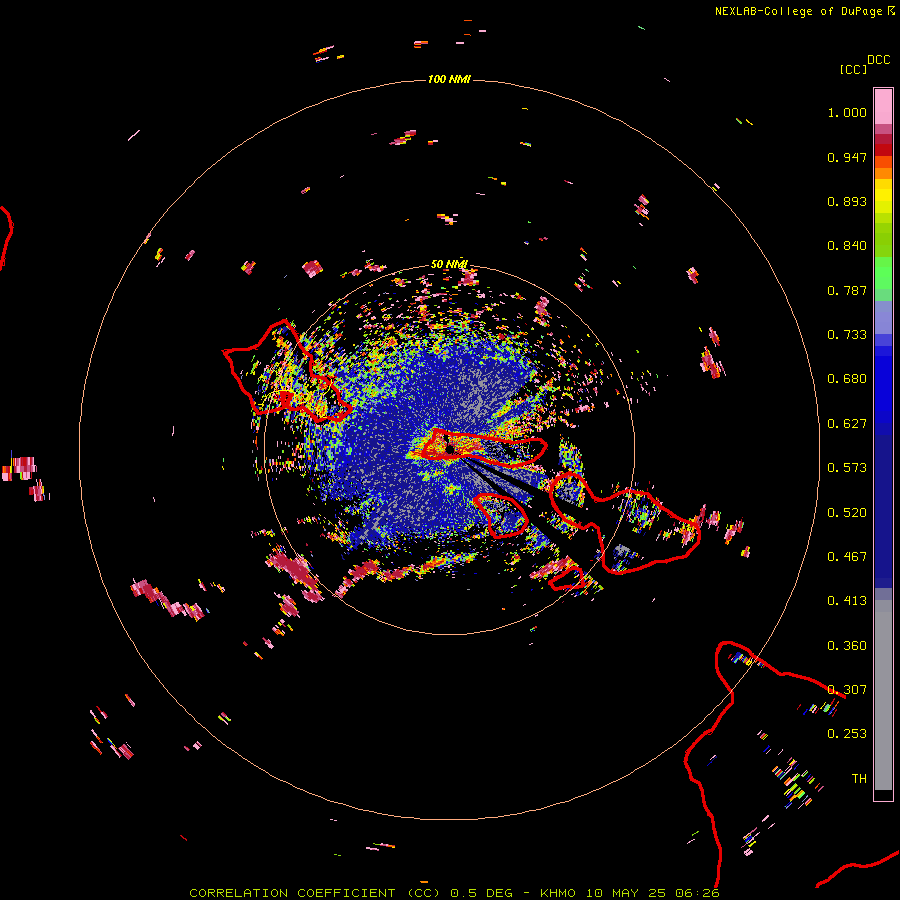The image size is (900, 900).
Task: Click the NEXLAB-College of DuPage credit text
Action: pyautogui.click(x=804, y=11)
